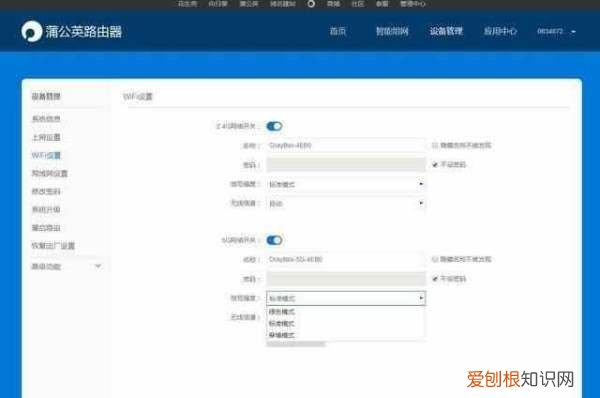
Task: Open 应用中心 in main navigation
Action: click(x=500, y=31)
